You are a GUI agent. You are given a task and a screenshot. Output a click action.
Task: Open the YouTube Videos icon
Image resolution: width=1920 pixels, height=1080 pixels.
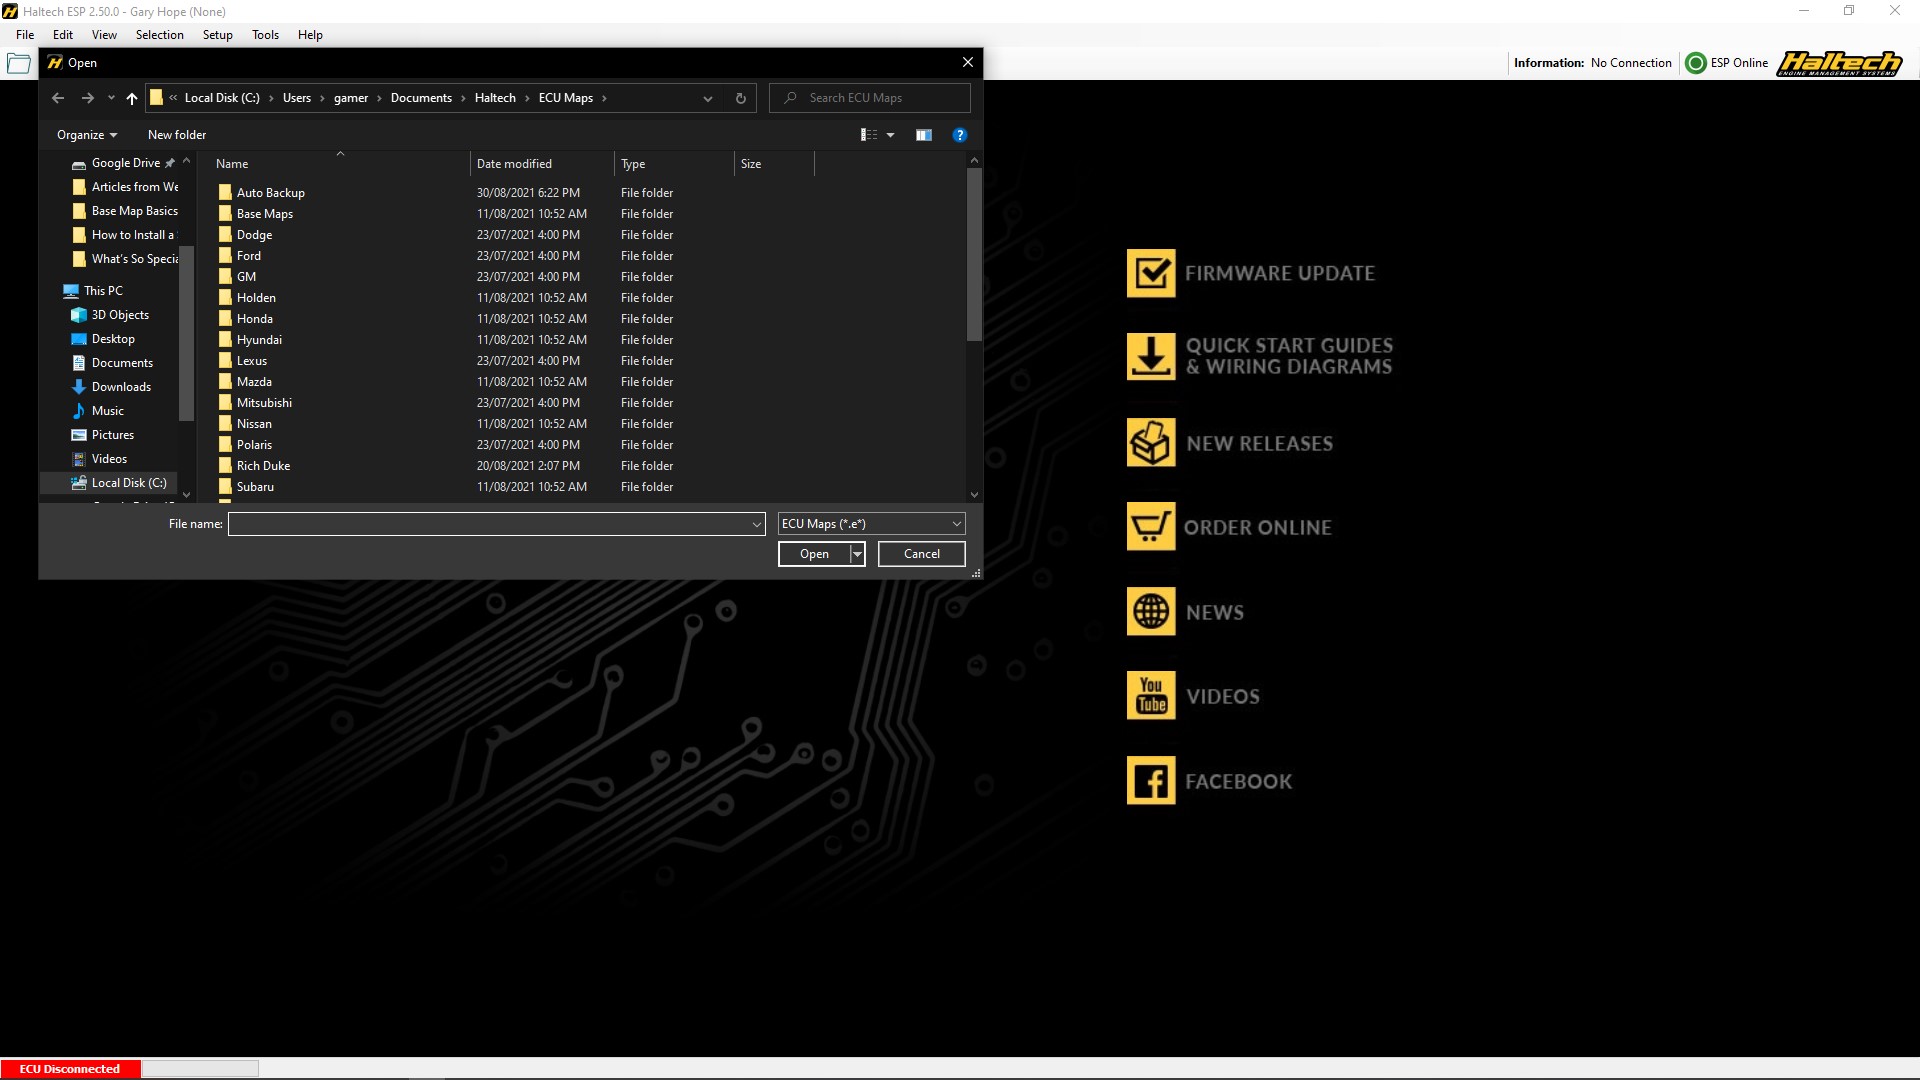[x=1151, y=696]
